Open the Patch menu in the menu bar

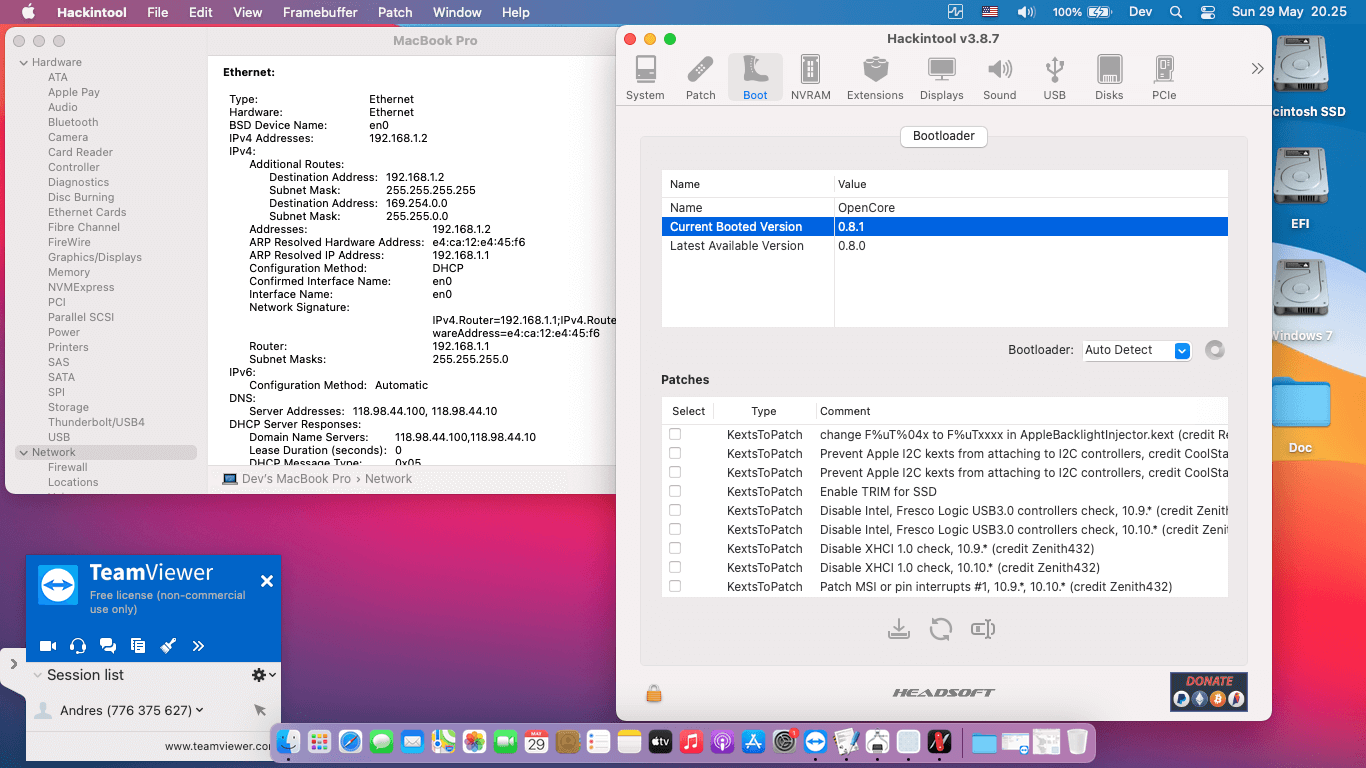[395, 12]
